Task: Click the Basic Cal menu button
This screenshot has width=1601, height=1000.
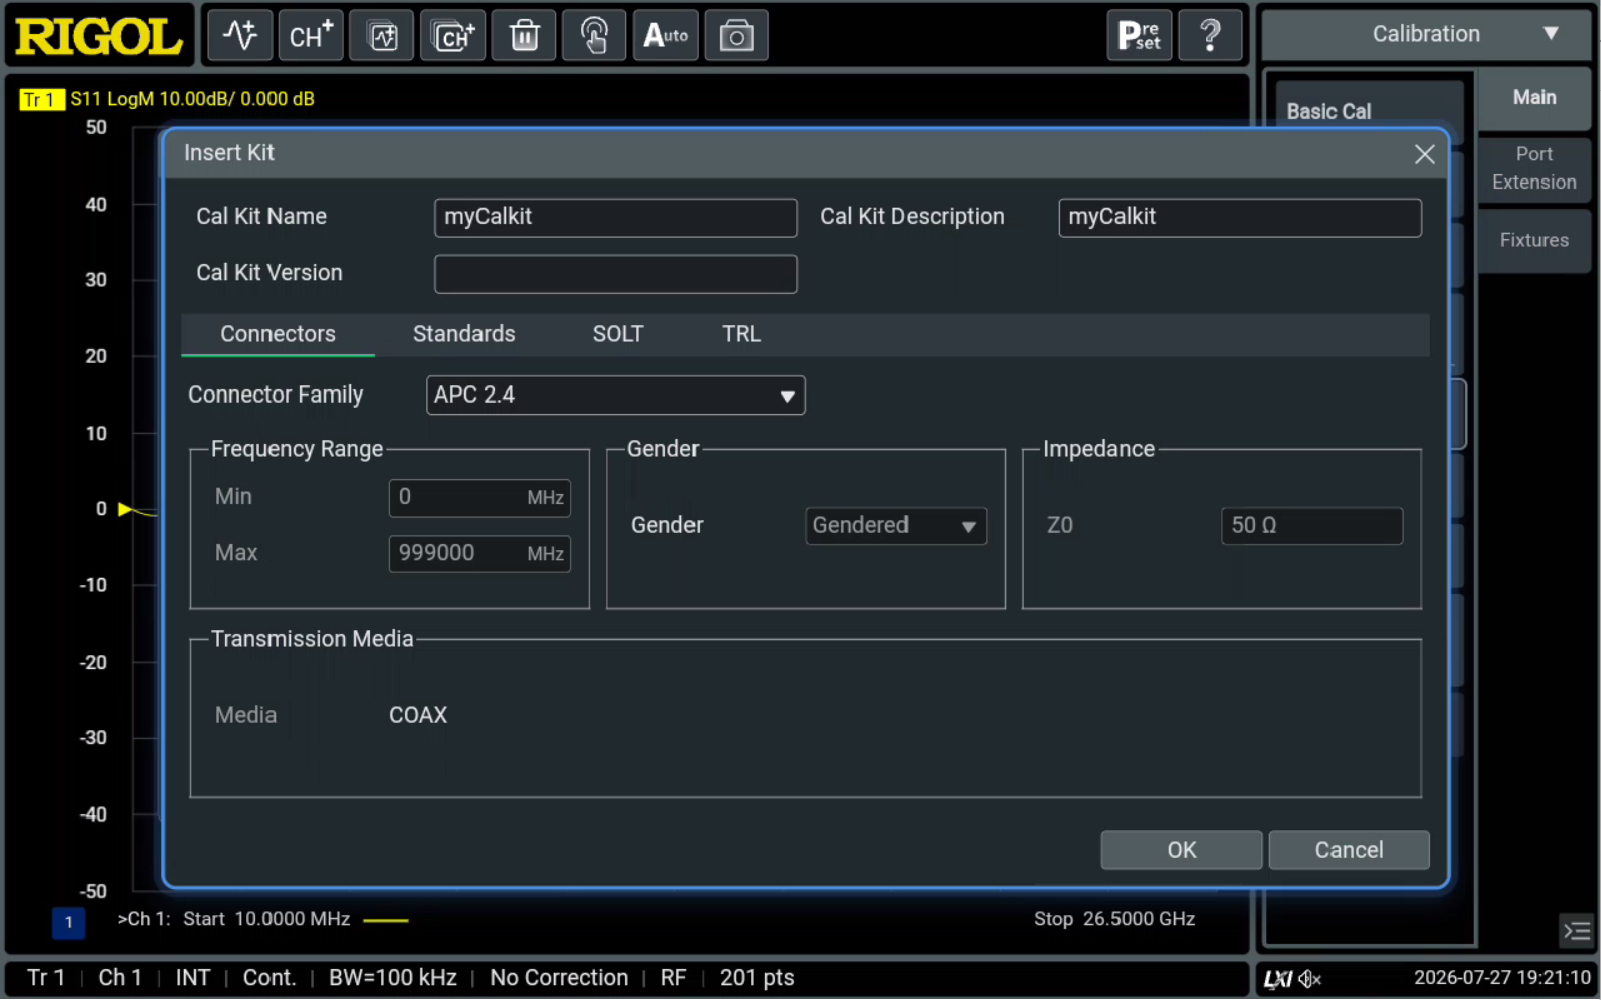Action: tap(1368, 111)
